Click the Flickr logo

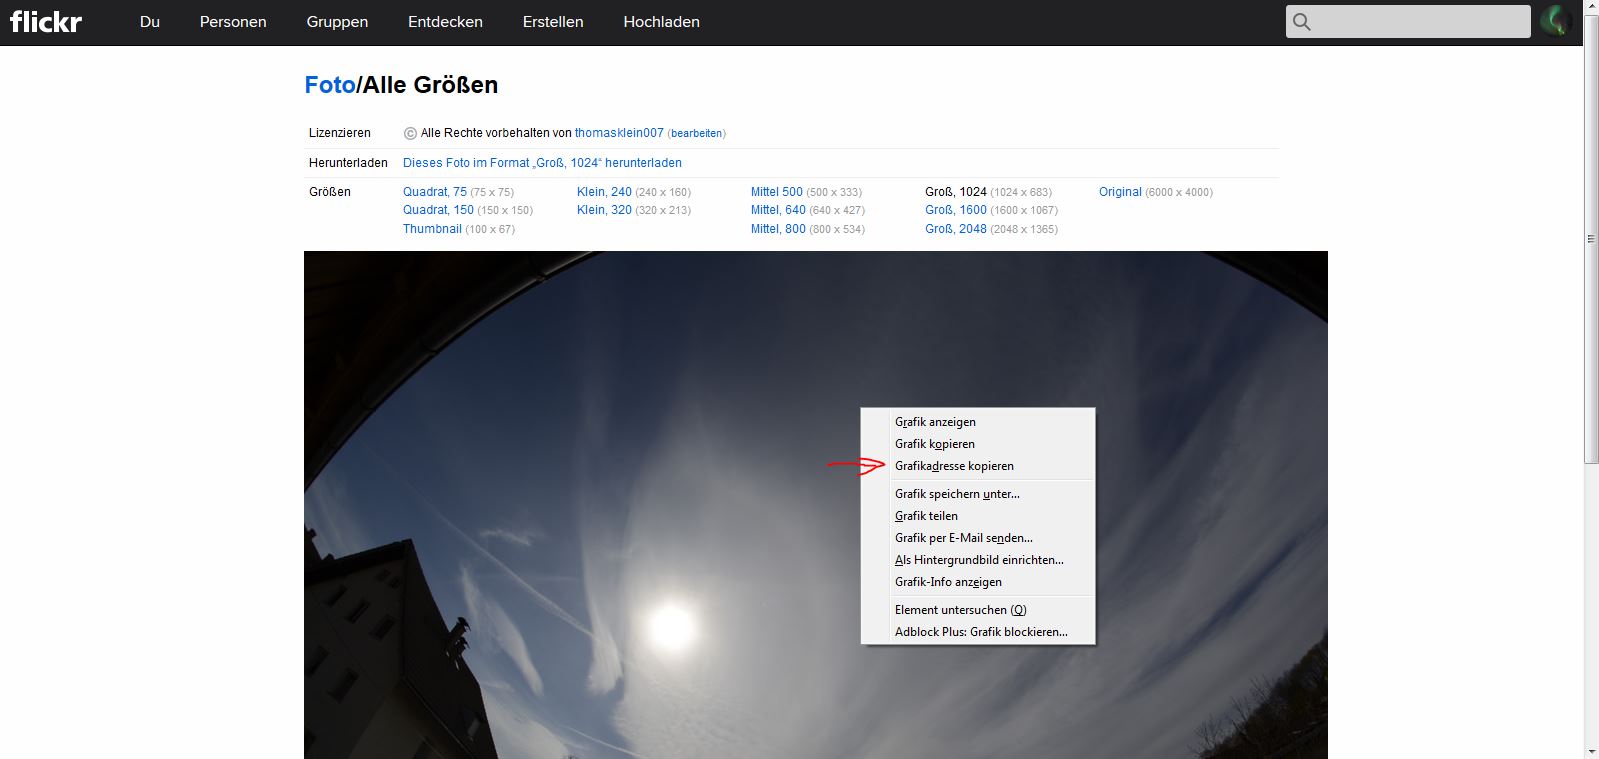point(46,22)
